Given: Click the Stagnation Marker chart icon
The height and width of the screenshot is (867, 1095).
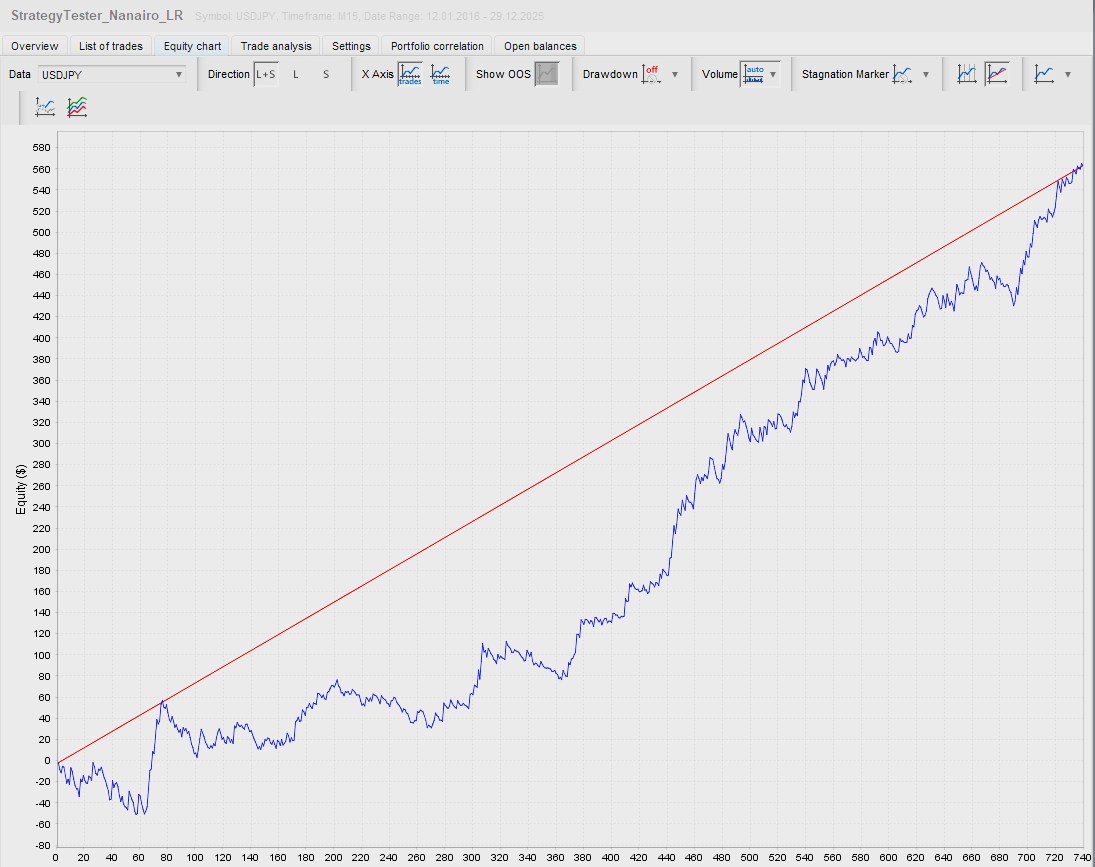Looking at the screenshot, I should (903, 74).
